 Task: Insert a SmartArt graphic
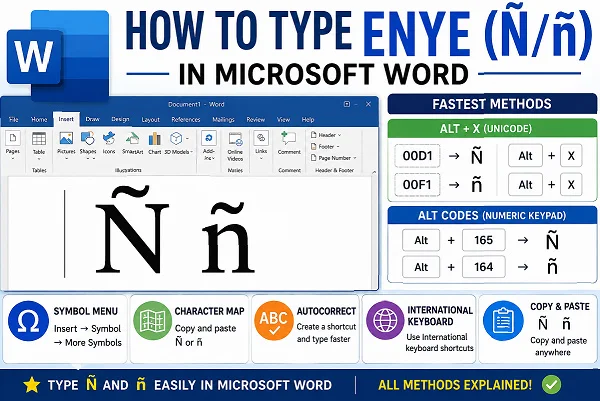click(132, 143)
